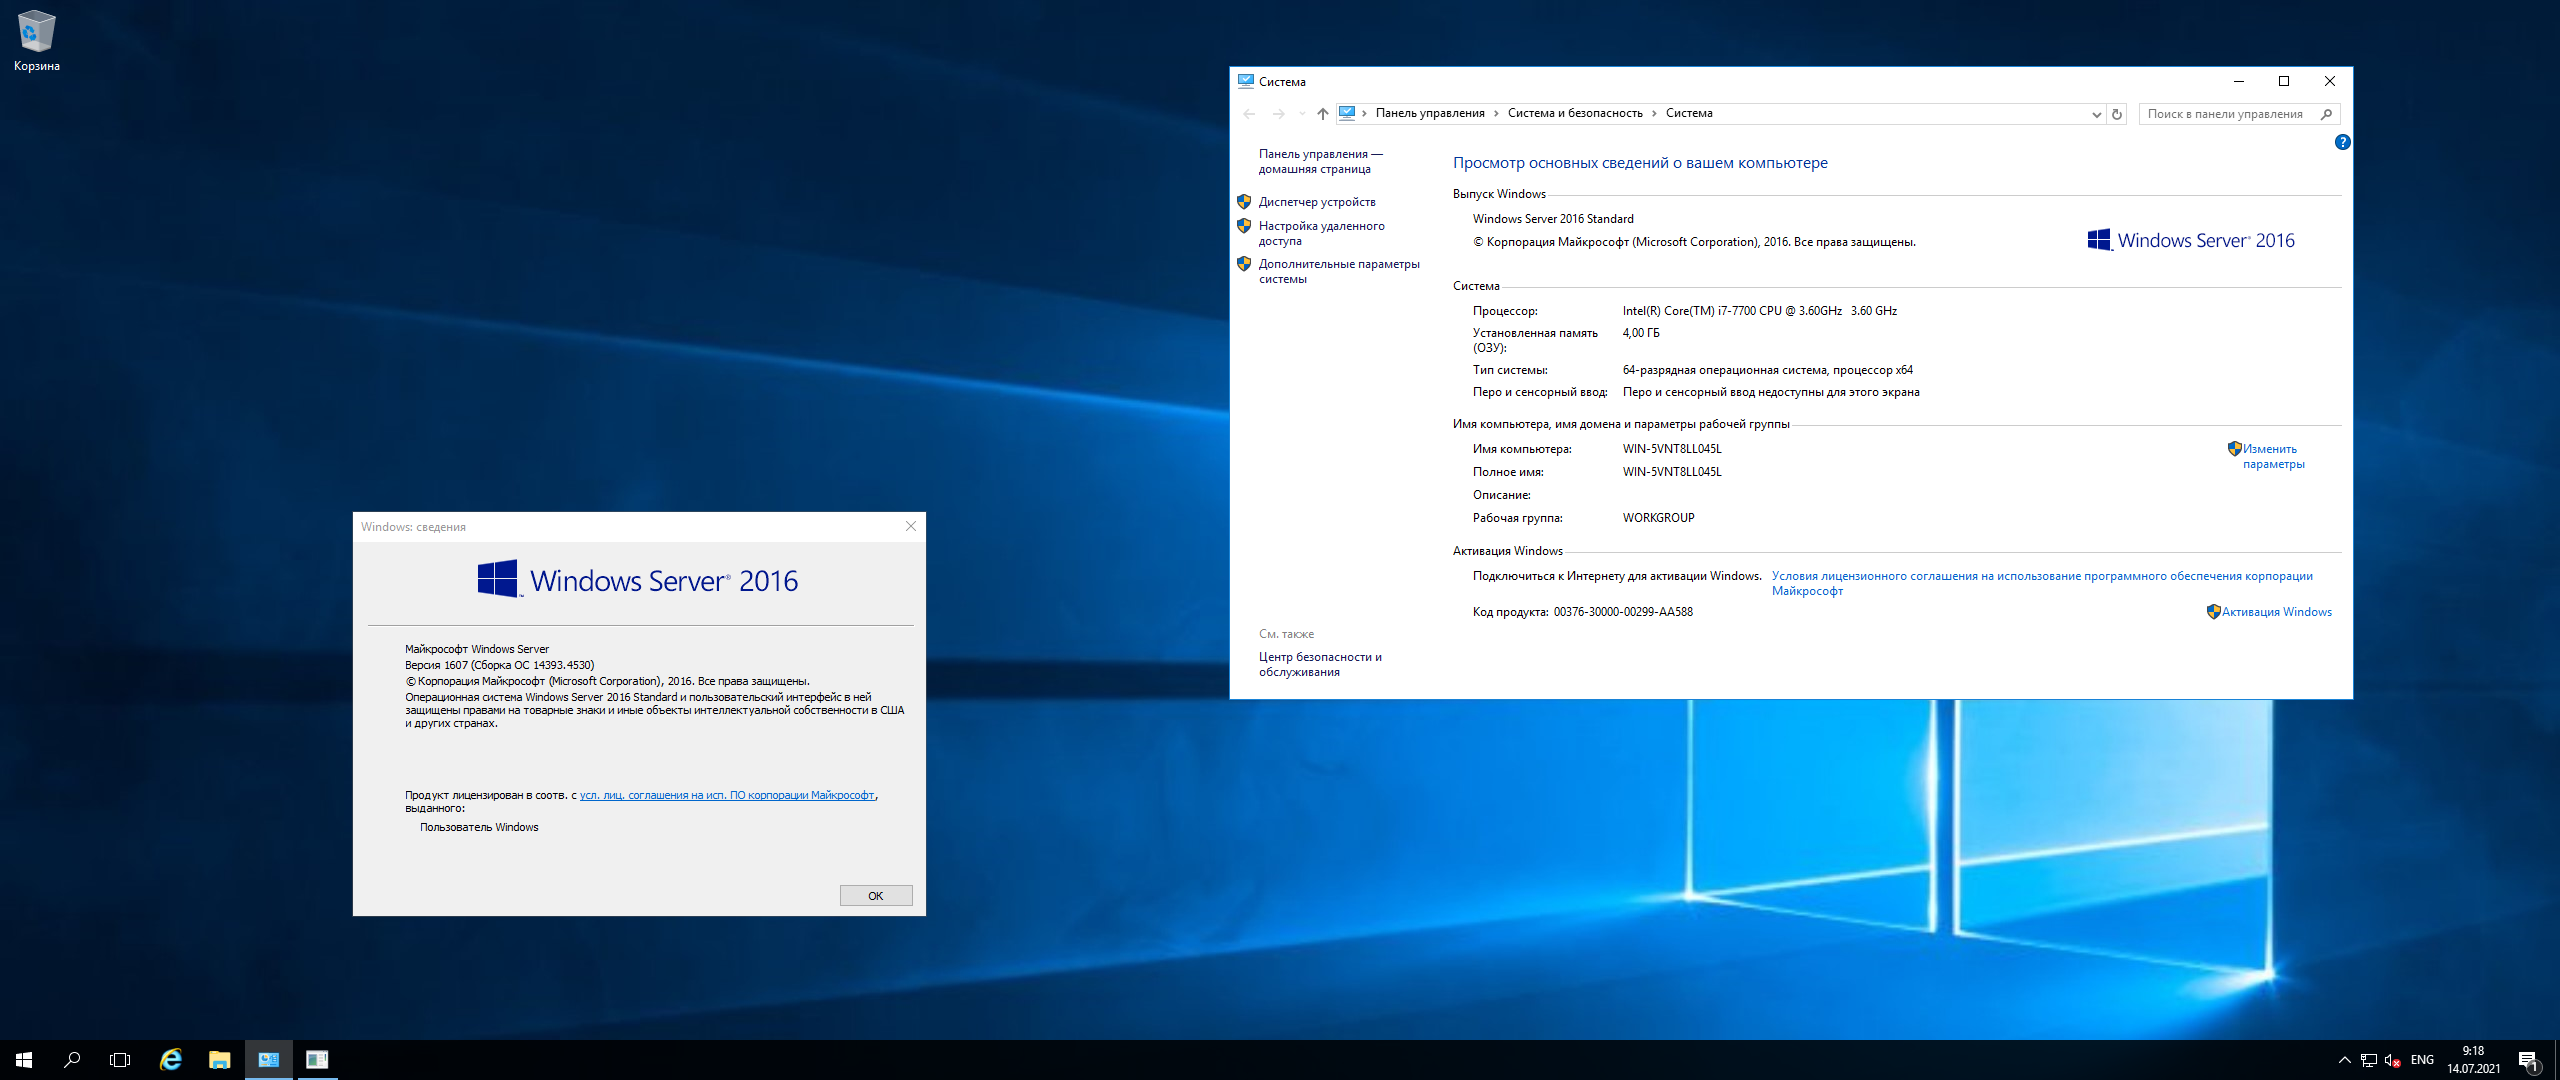Select the Система и безопасность breadcrumb
This screenshot has width=2560, height=1080.
point(1575,113)
